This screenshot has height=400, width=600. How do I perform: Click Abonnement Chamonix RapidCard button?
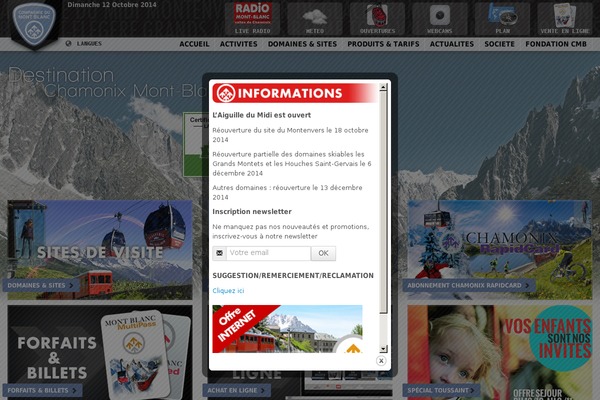469,286
